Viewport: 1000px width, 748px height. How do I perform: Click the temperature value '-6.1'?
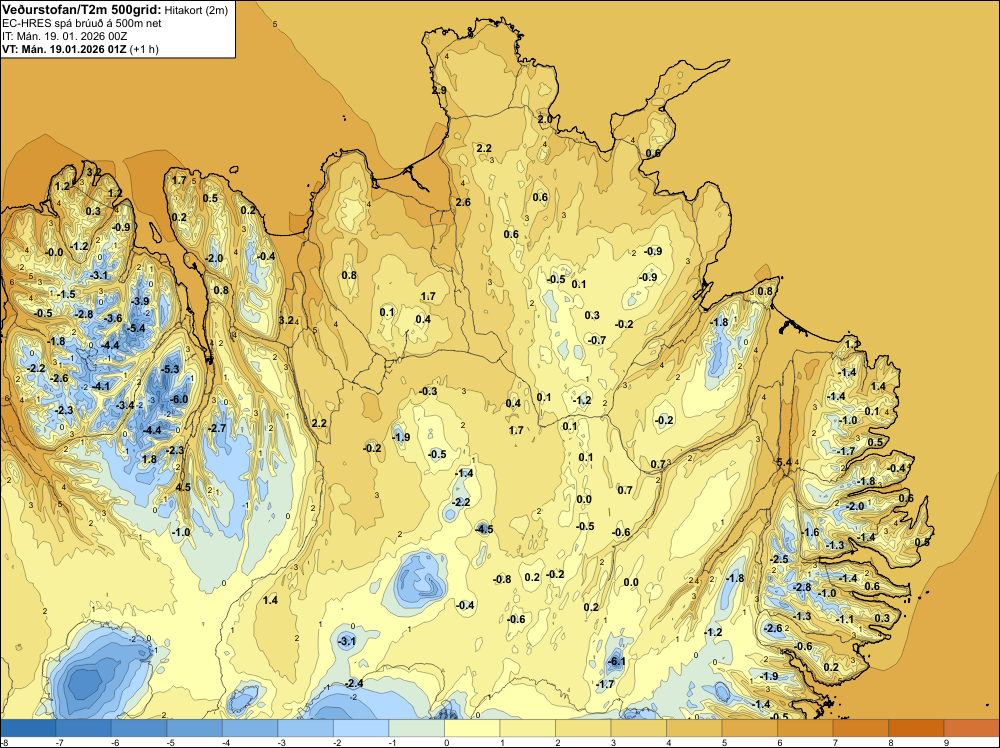pyautogui.click(x=617, y=661)
